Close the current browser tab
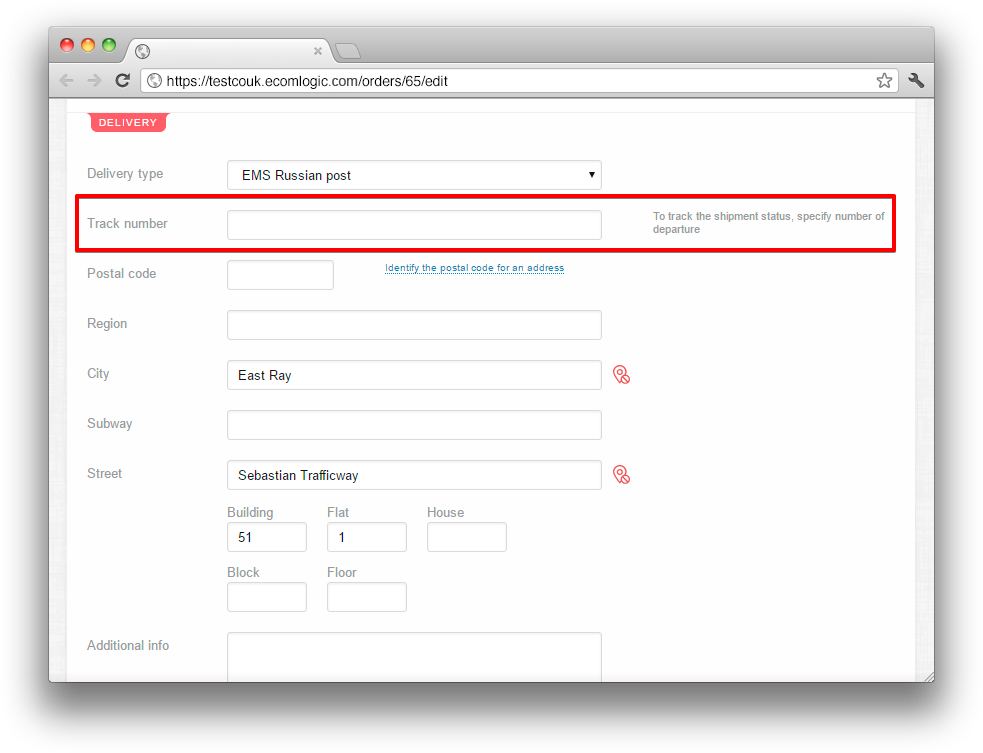983x753 pixels. tap(318, 51)
